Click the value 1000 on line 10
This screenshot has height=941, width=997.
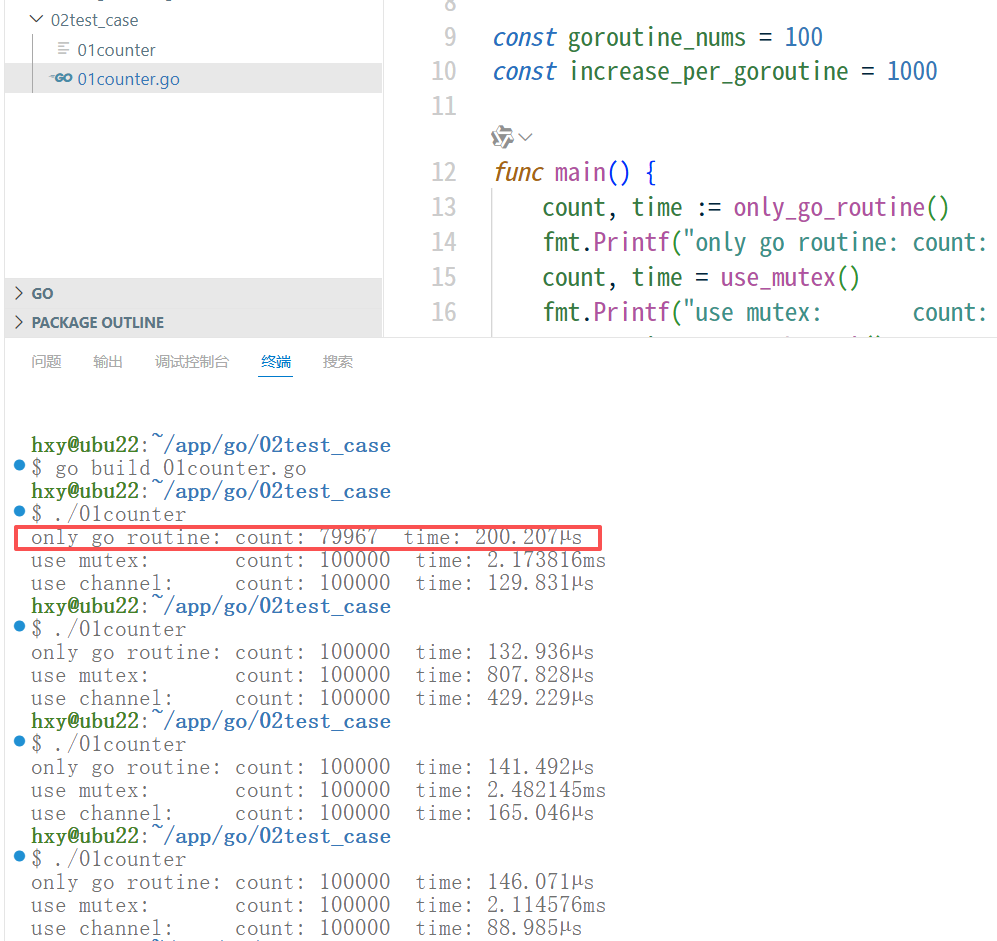coord(912,71)
